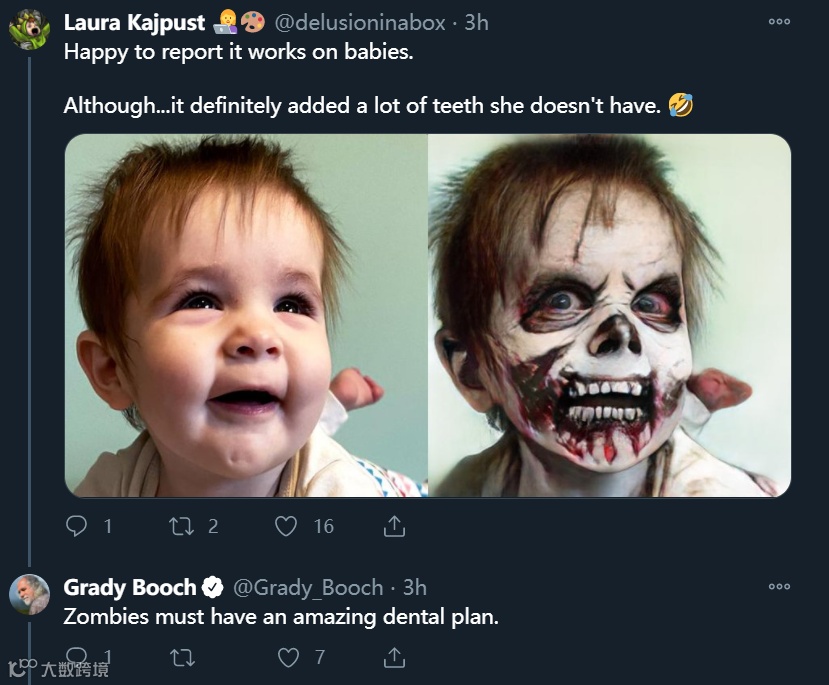Image resolution: width=829 pixels, height=685 pixels.
Task: Visit the @Grady_Booch handle link
Action: click(308, 587)
